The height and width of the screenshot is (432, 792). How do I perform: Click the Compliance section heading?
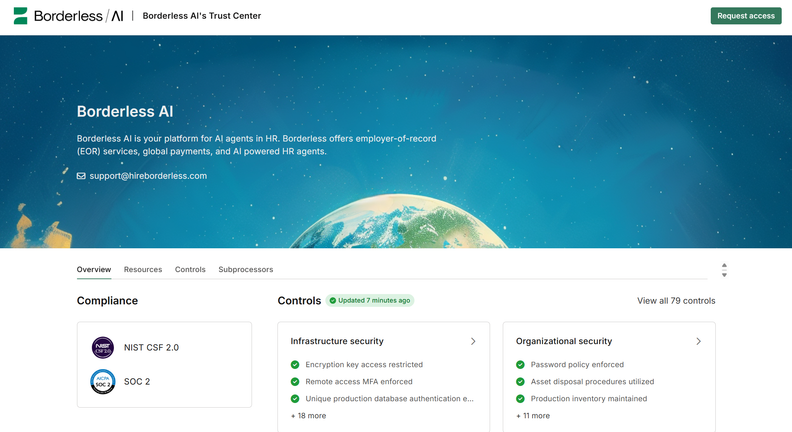[107, 301]
